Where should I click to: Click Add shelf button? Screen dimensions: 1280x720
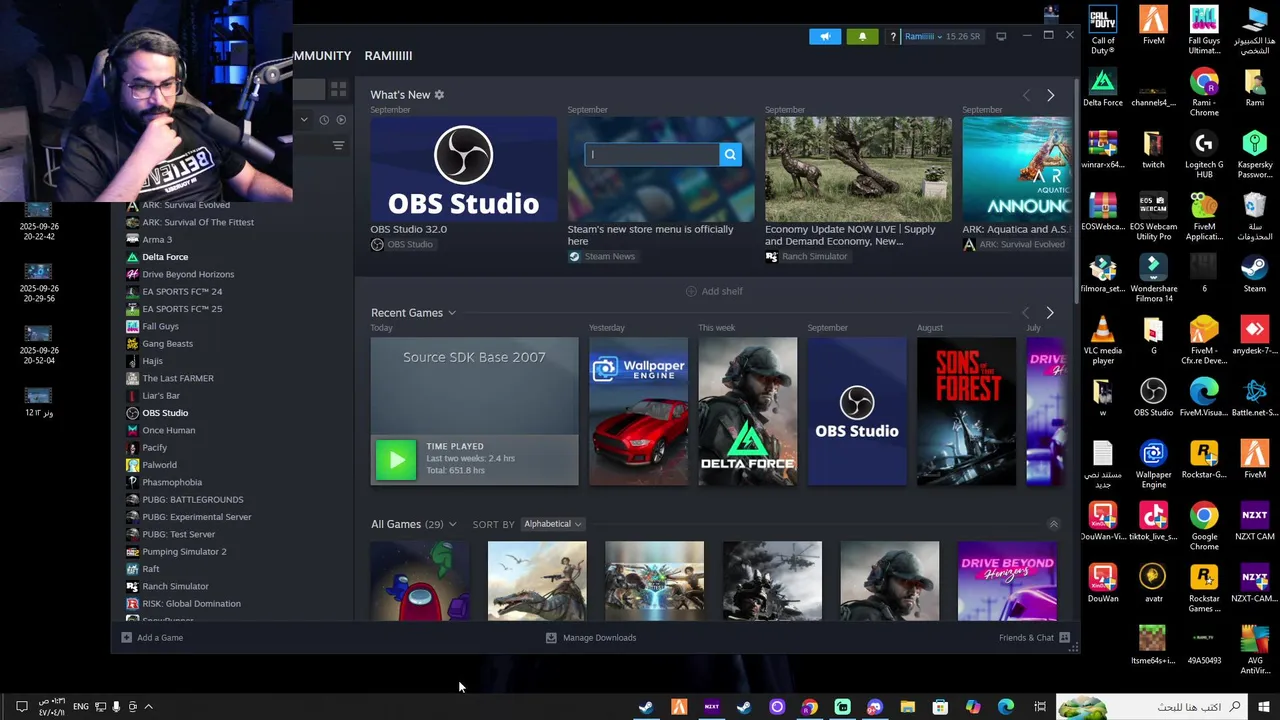[x=714, y=291]
